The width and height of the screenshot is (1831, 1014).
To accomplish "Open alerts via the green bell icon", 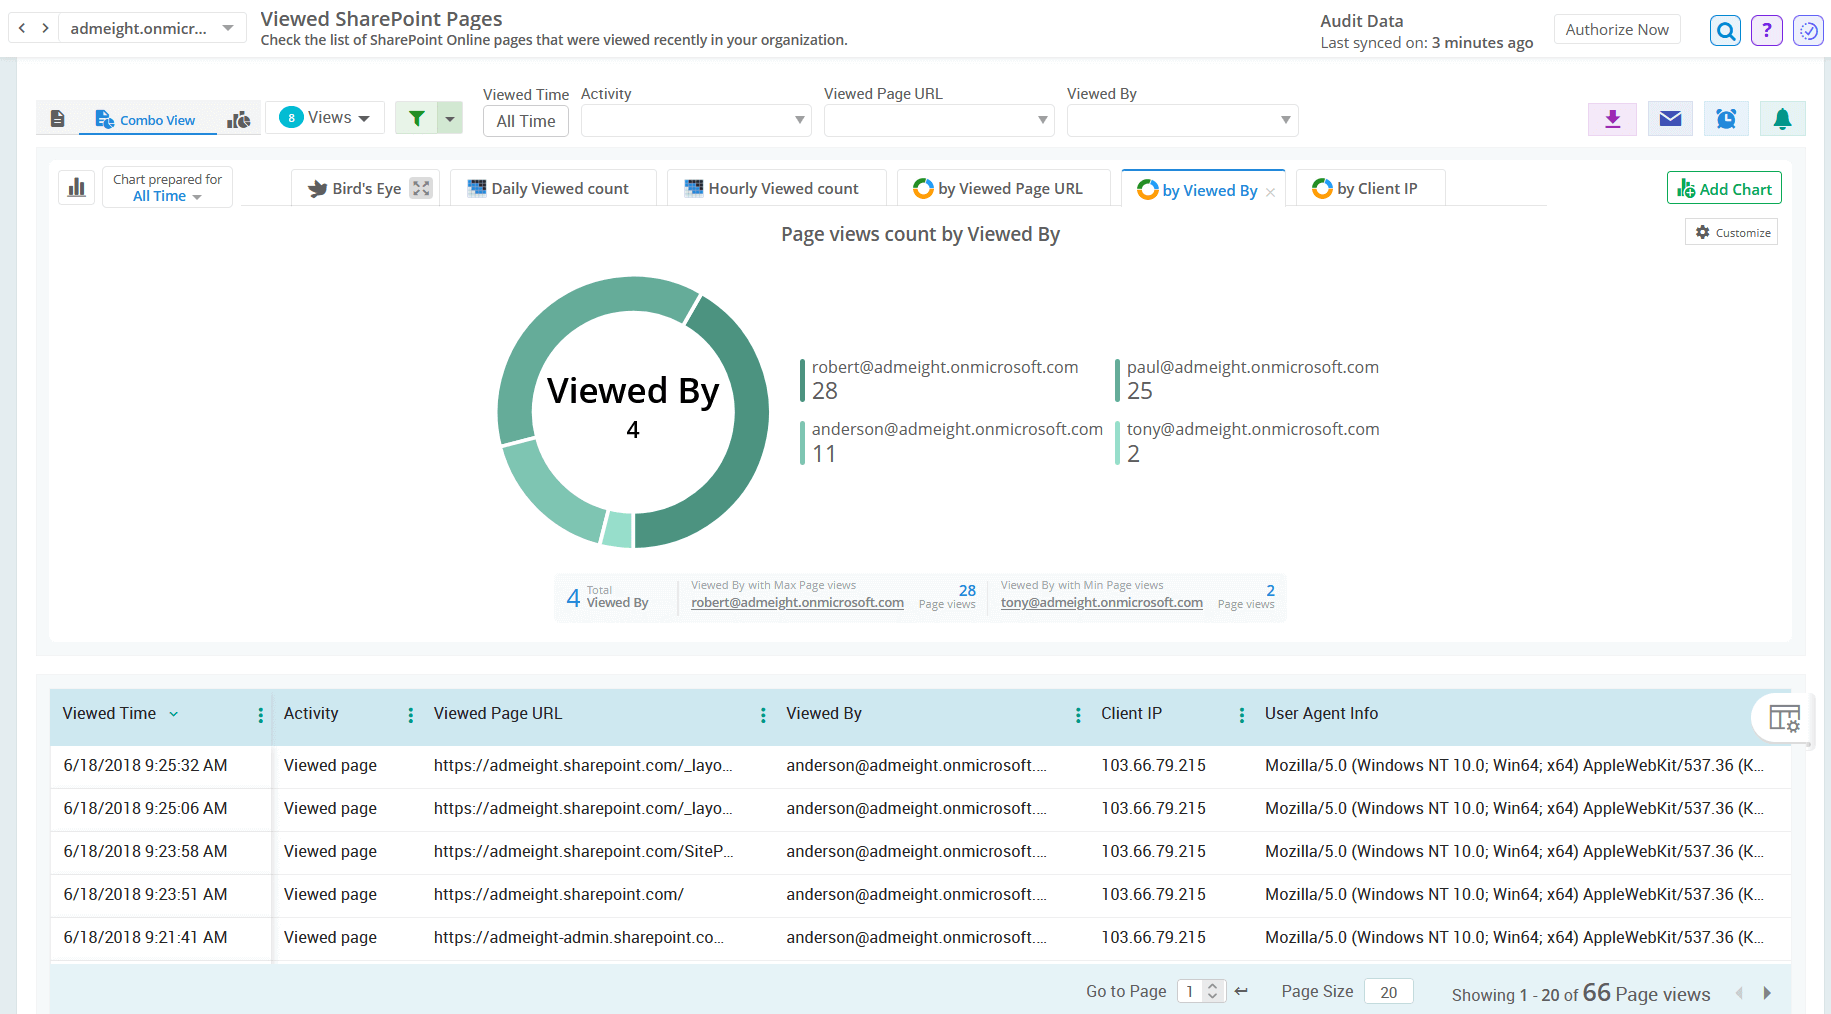I will (x=1782, y=118).
